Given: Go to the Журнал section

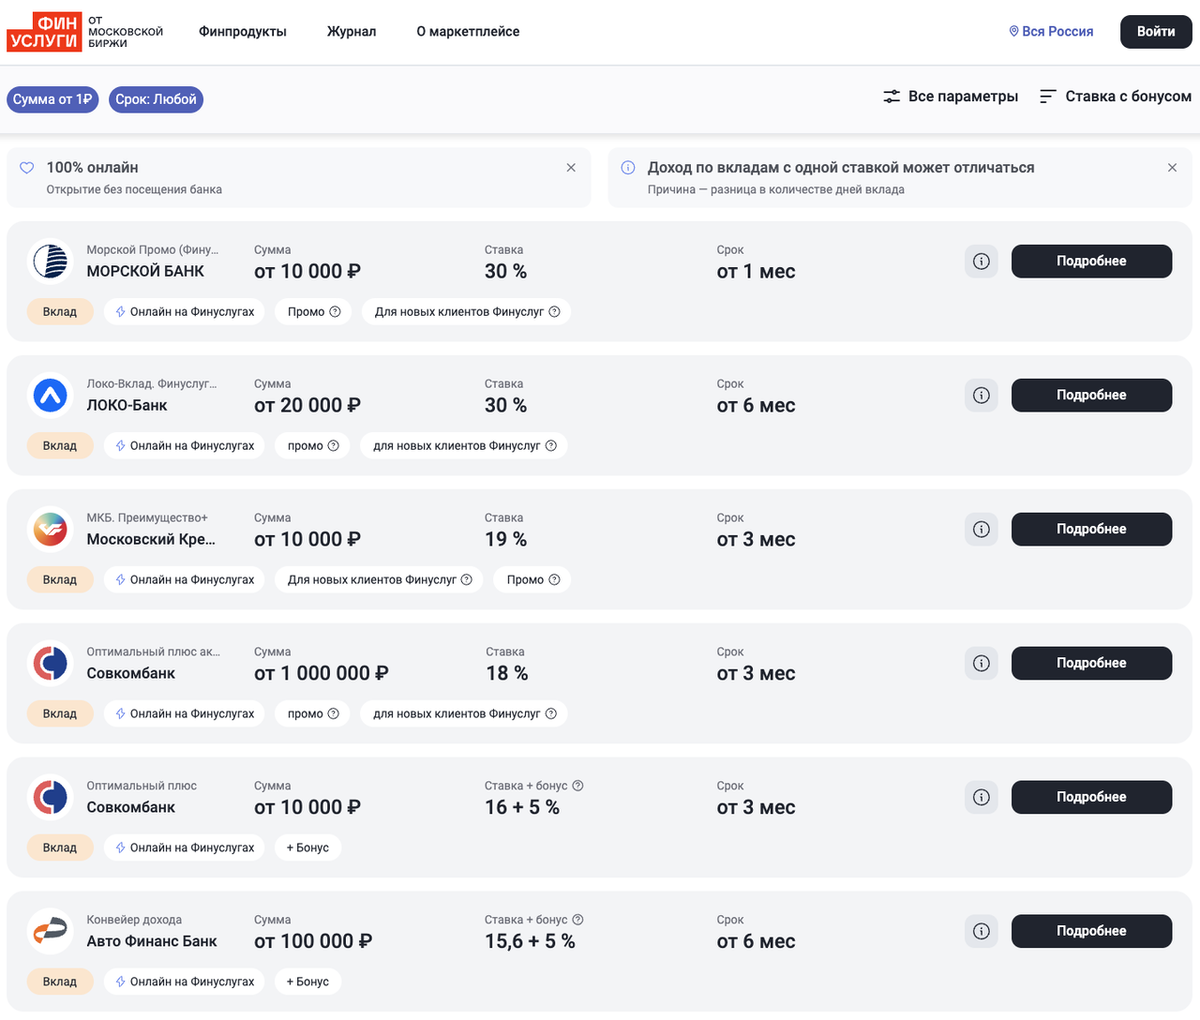Looking at the screenshot, I should click(x=352, y=32).
